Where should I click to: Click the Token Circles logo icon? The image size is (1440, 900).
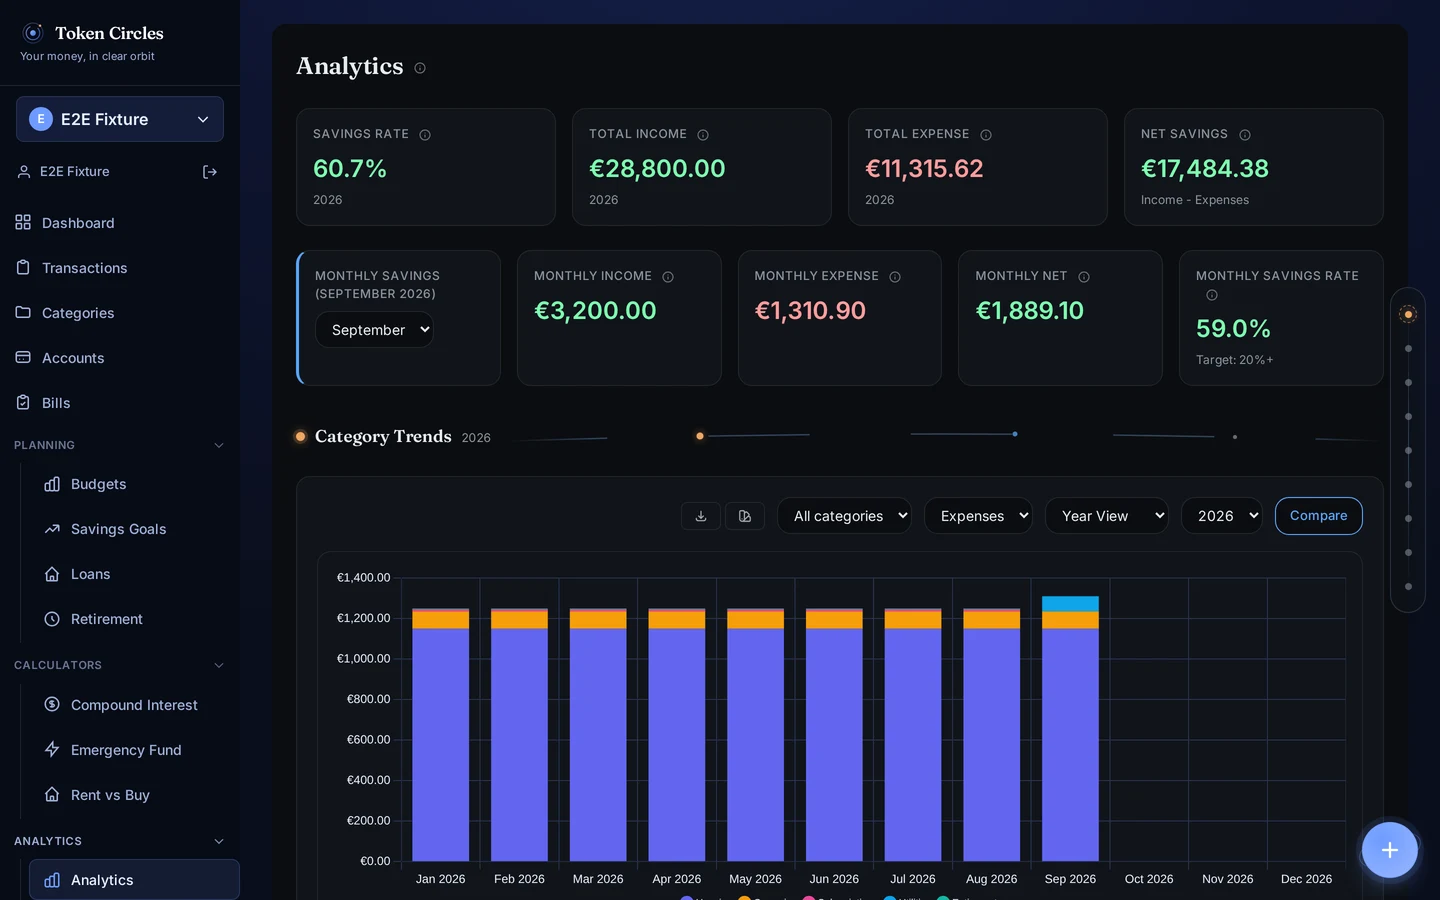[x=33, y=33]
